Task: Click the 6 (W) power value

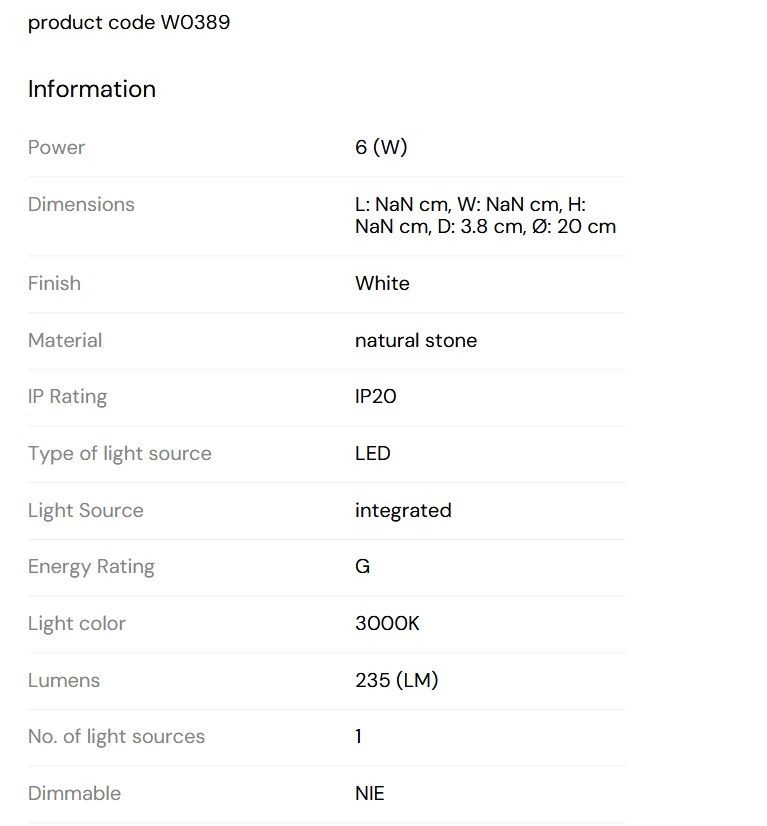Action: (x=381, y=148)
